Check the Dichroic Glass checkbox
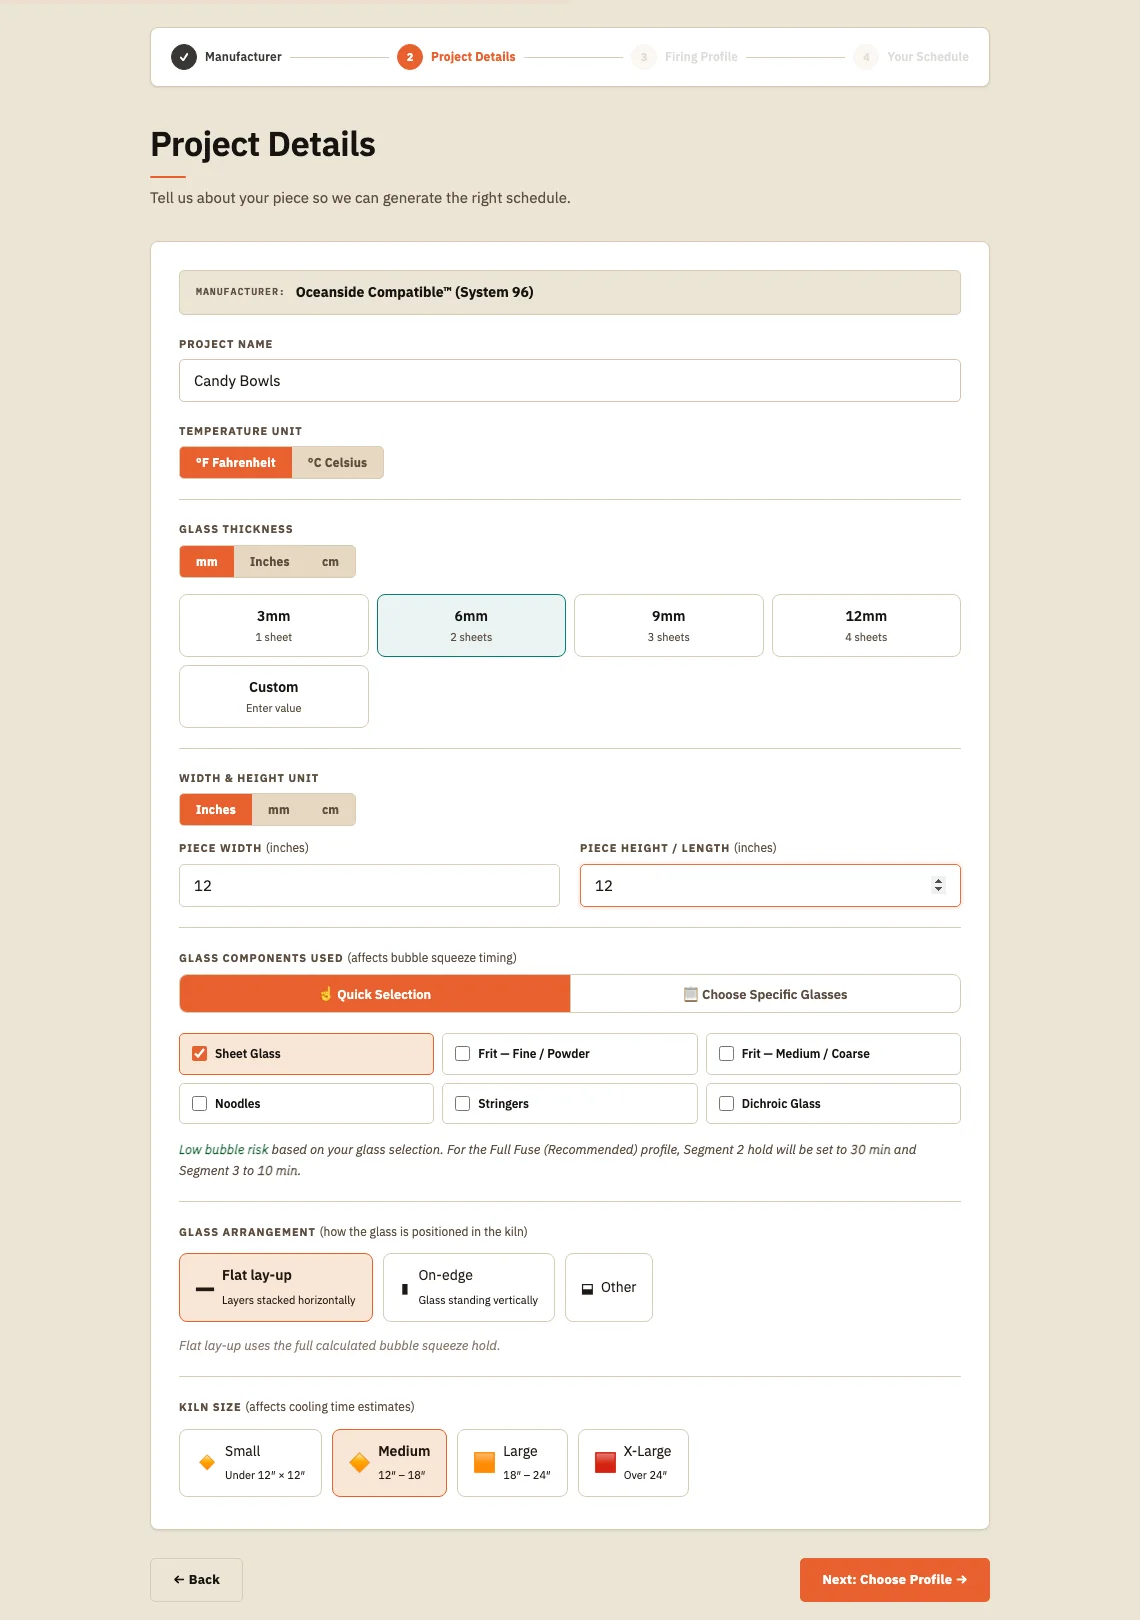 [727, 1104]
